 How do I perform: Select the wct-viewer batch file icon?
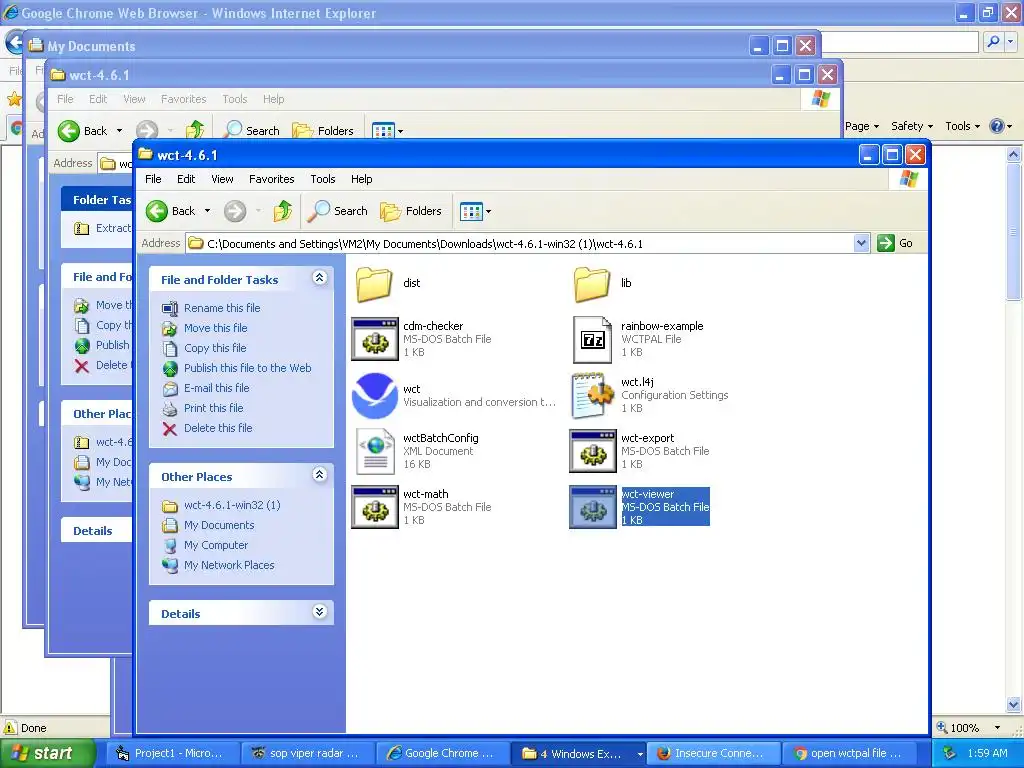click(x=592, y=507)
